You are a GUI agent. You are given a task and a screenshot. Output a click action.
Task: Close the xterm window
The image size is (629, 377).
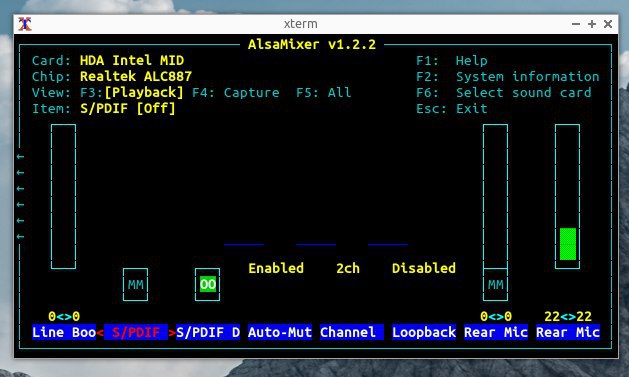click(608, 24)
